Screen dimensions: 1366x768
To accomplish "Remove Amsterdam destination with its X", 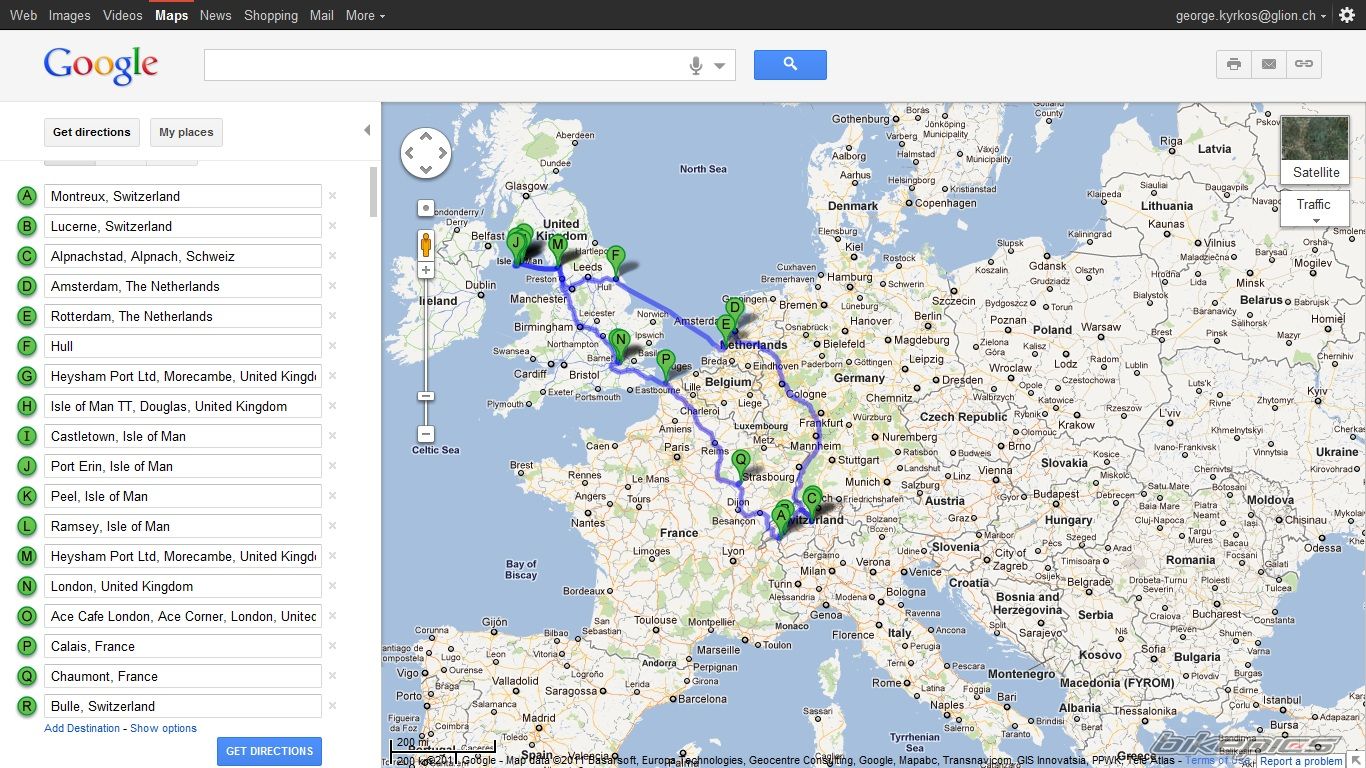I will point(332,286).
